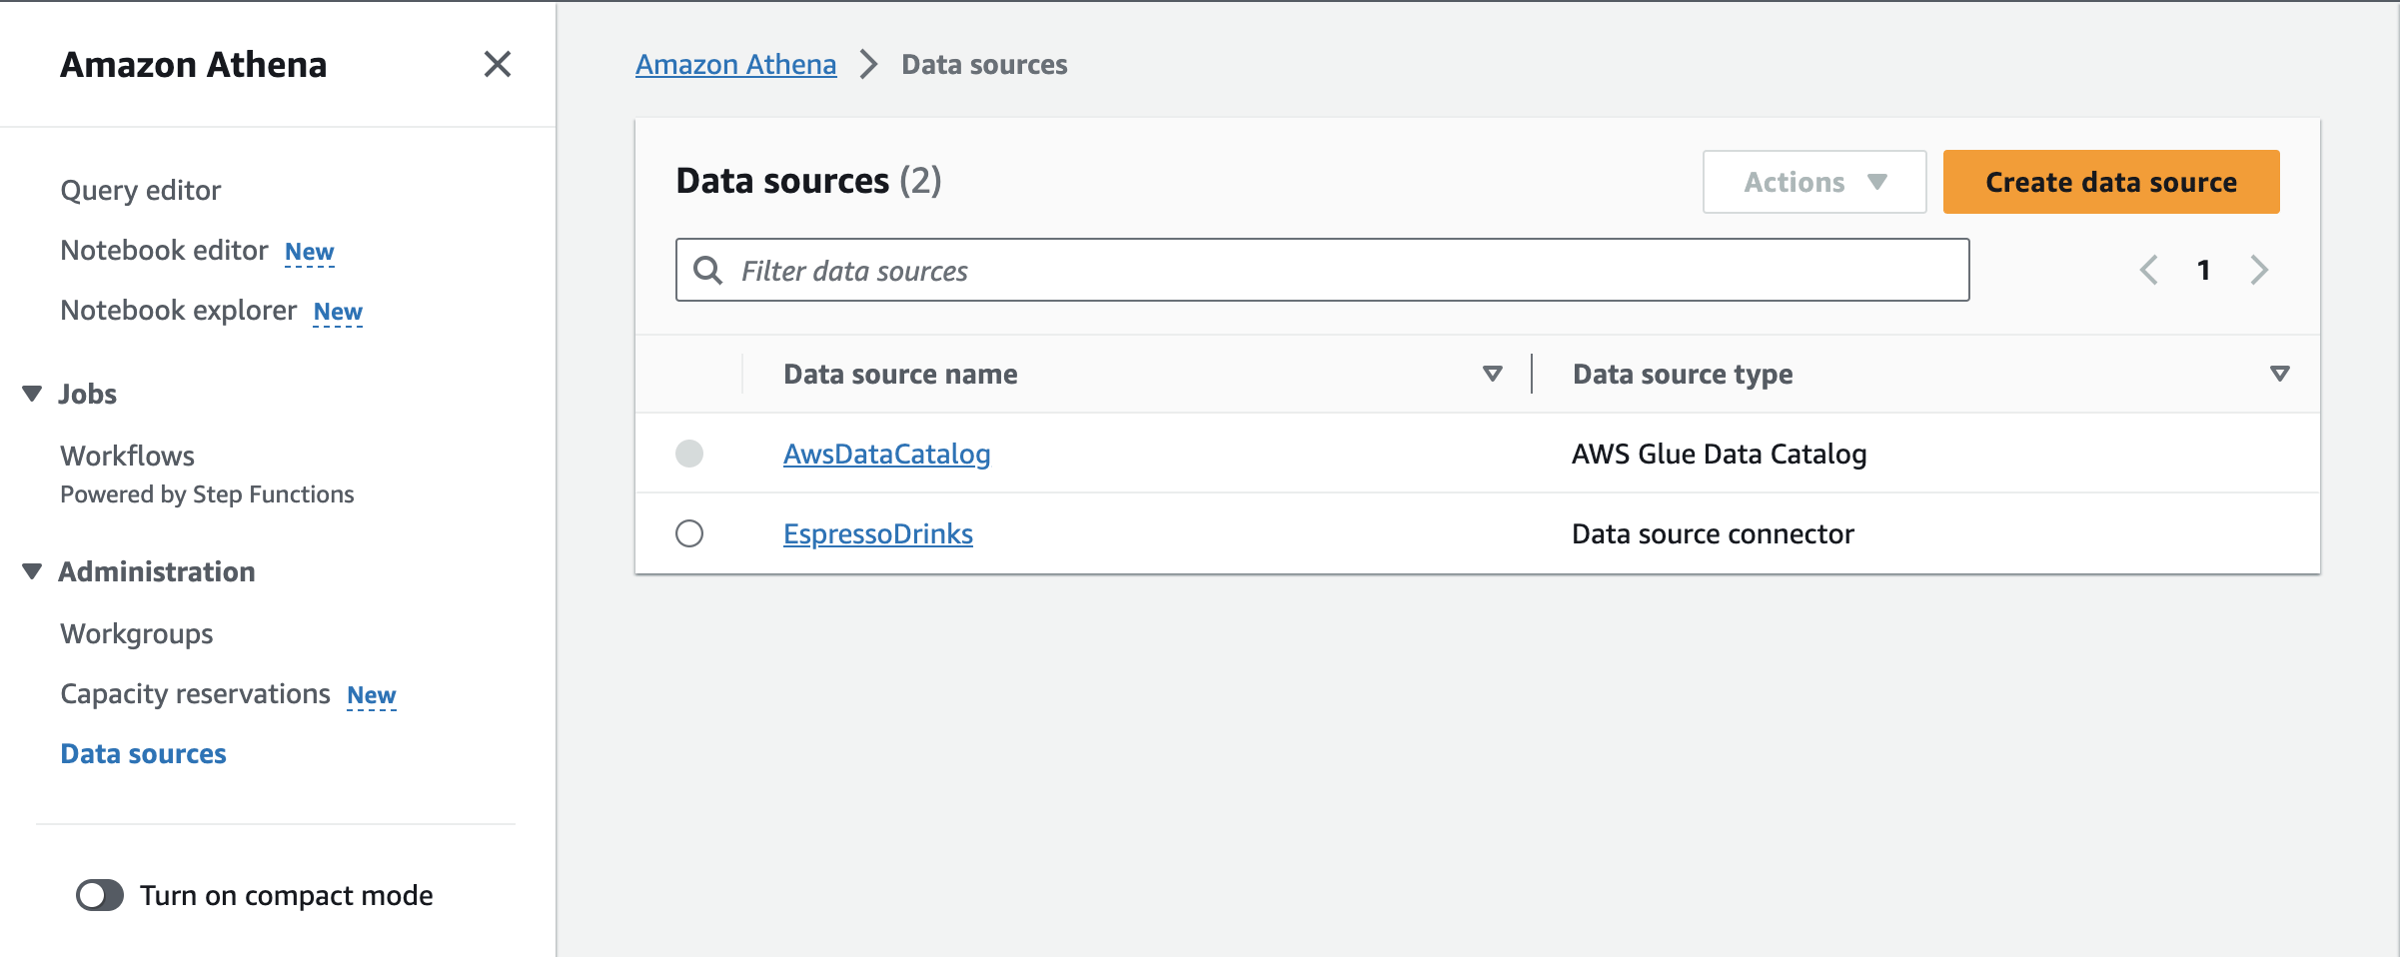Open Capacity reservations in sidebar
This screenshot has width=2400, height=957.
click(195, 694)
